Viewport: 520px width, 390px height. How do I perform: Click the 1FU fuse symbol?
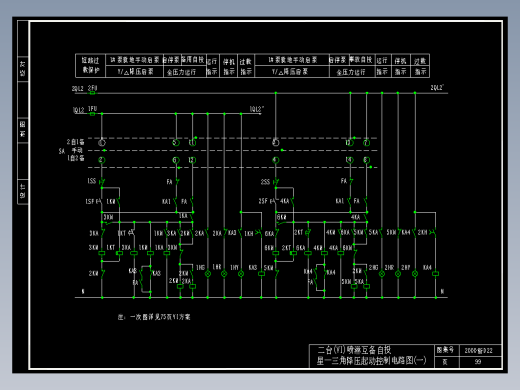pyautogui.click(x=92, y=114)
